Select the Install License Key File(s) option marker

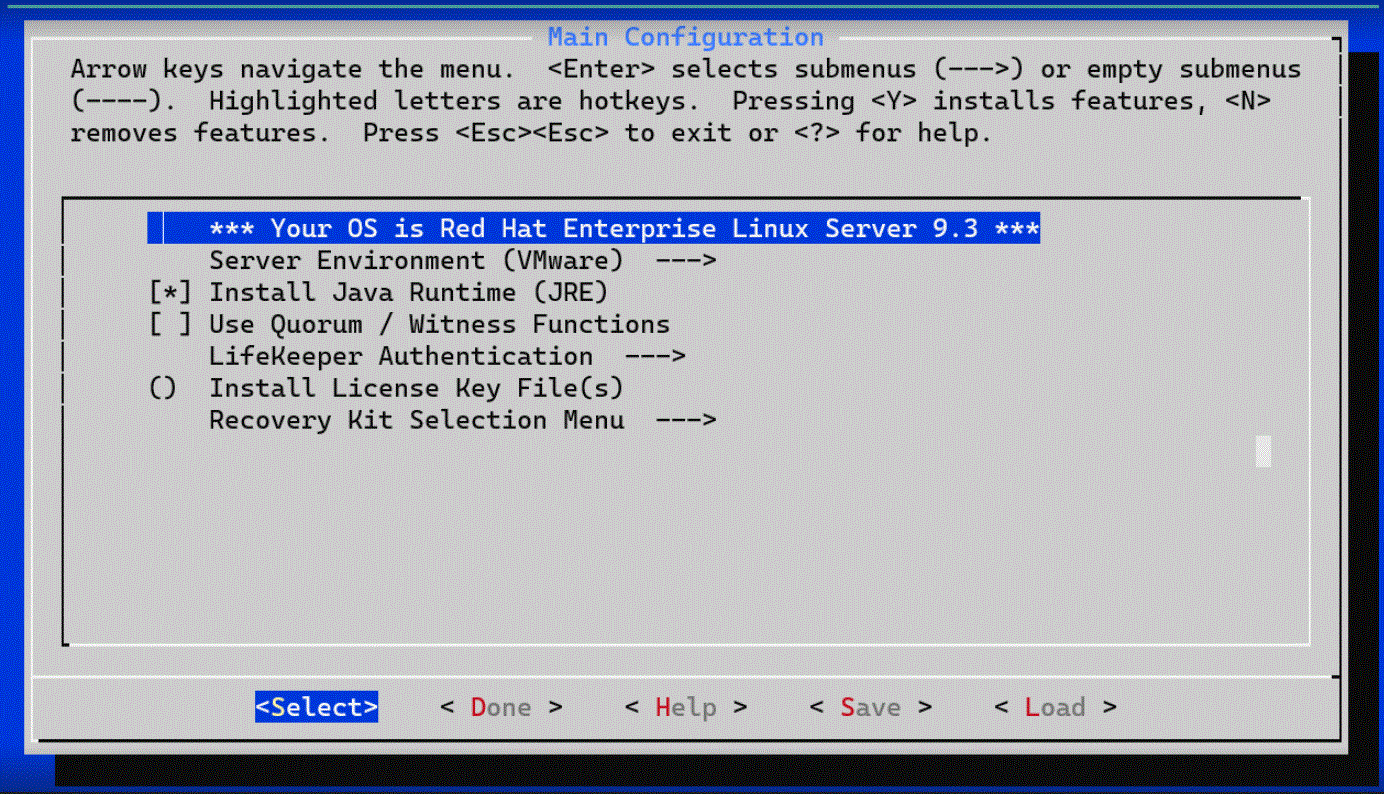(162, 389)
